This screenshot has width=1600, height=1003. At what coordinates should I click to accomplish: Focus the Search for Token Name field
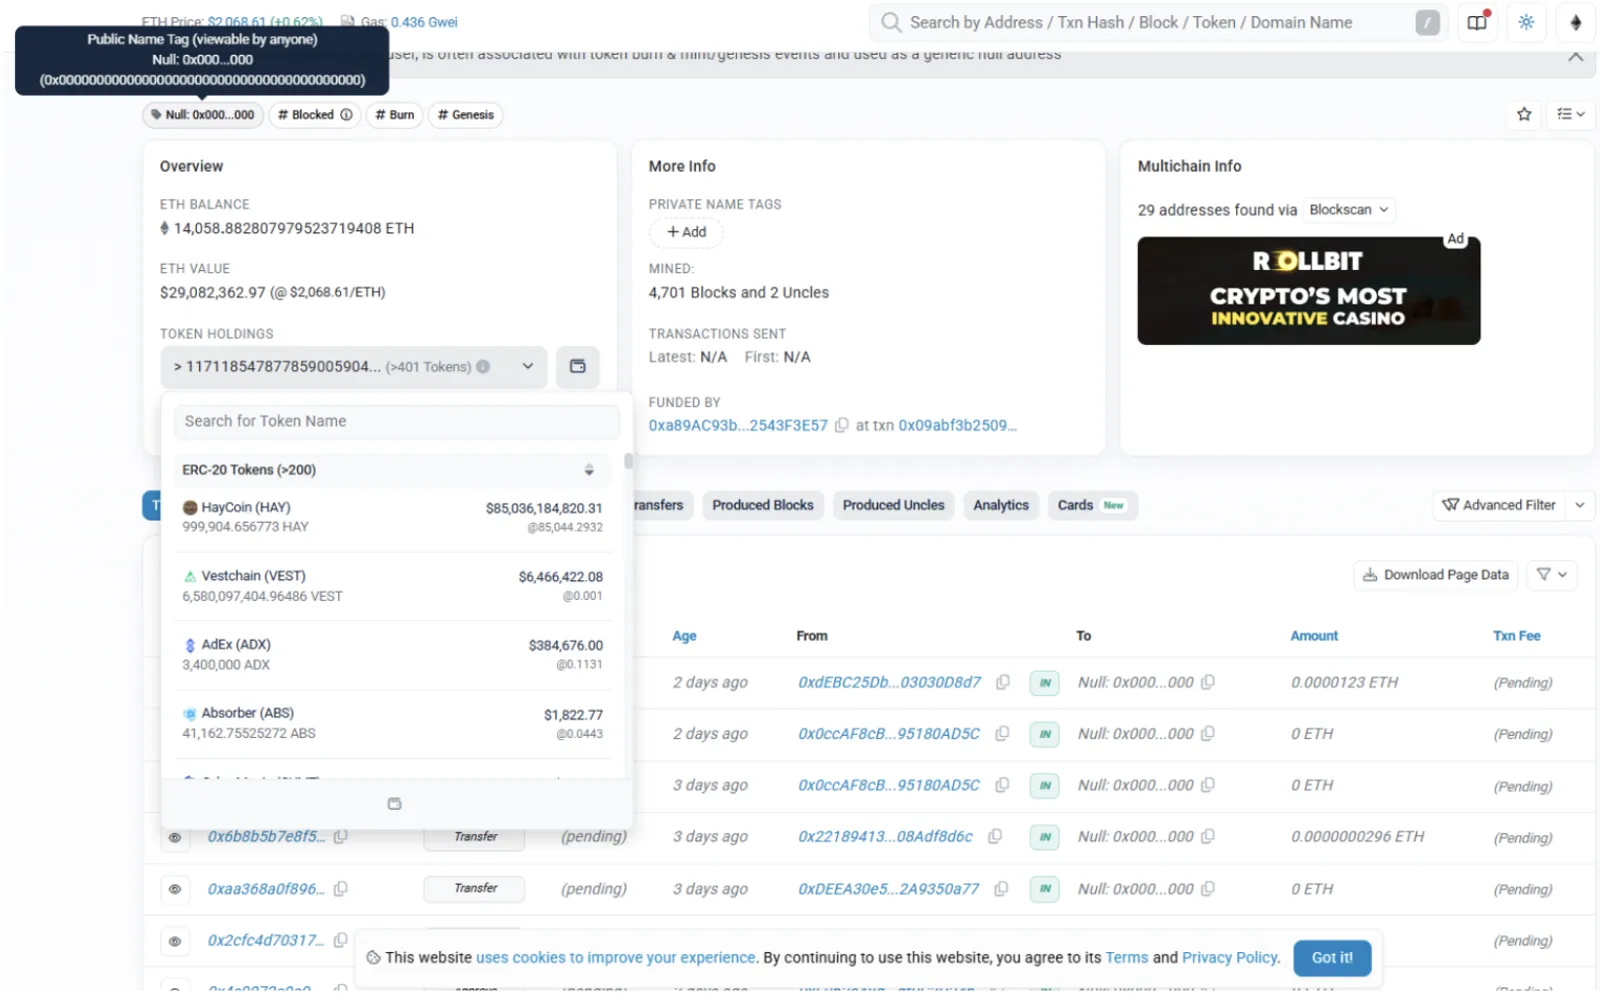tap(396, 422)
